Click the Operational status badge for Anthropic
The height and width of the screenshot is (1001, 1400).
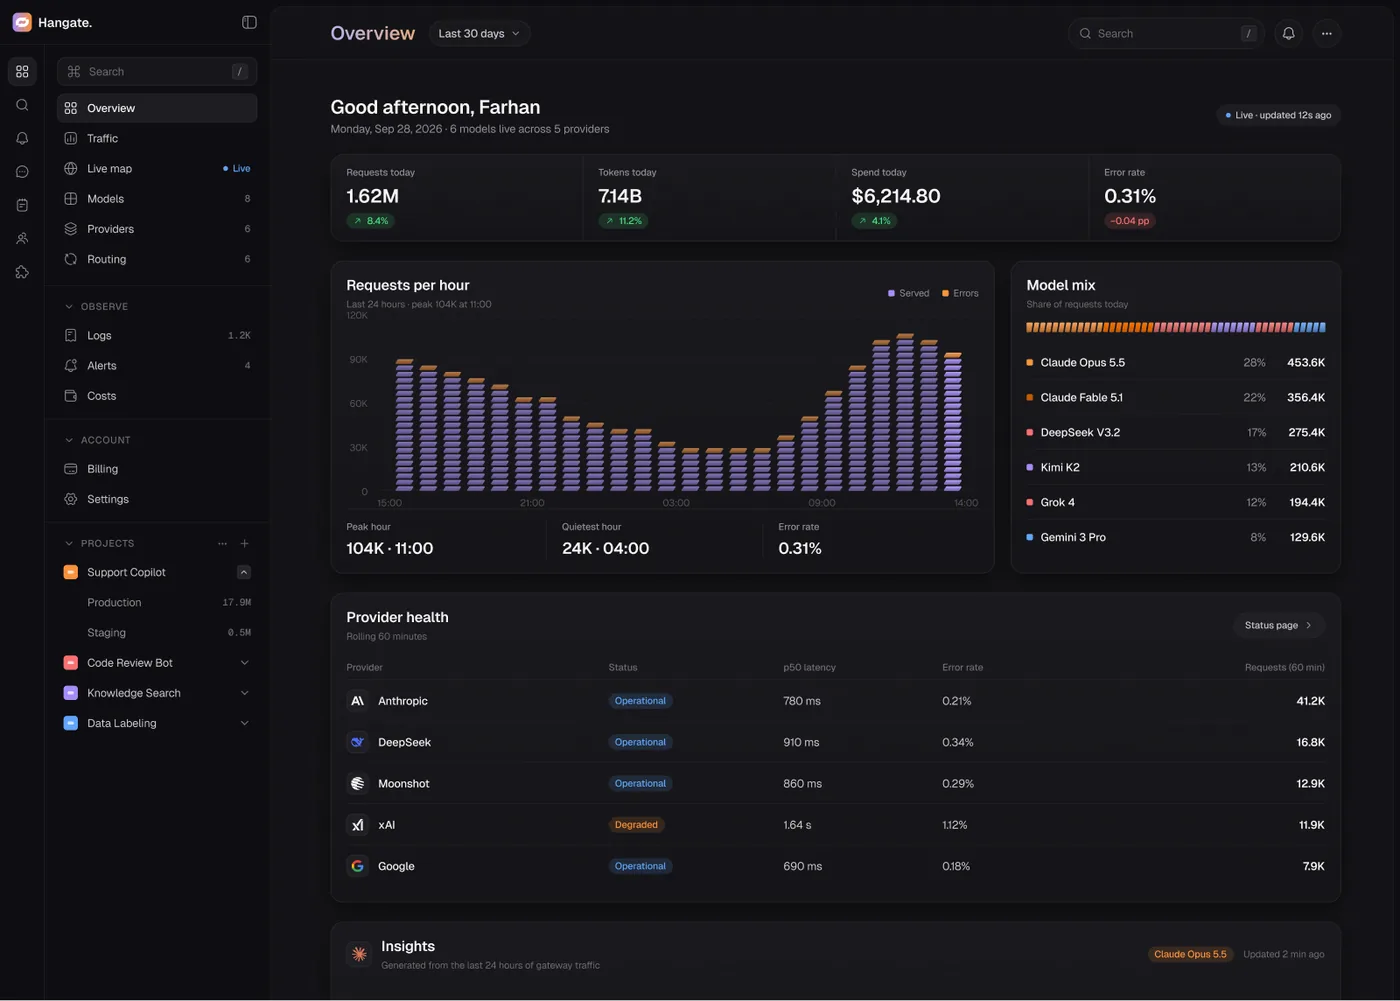pos(640,701)
